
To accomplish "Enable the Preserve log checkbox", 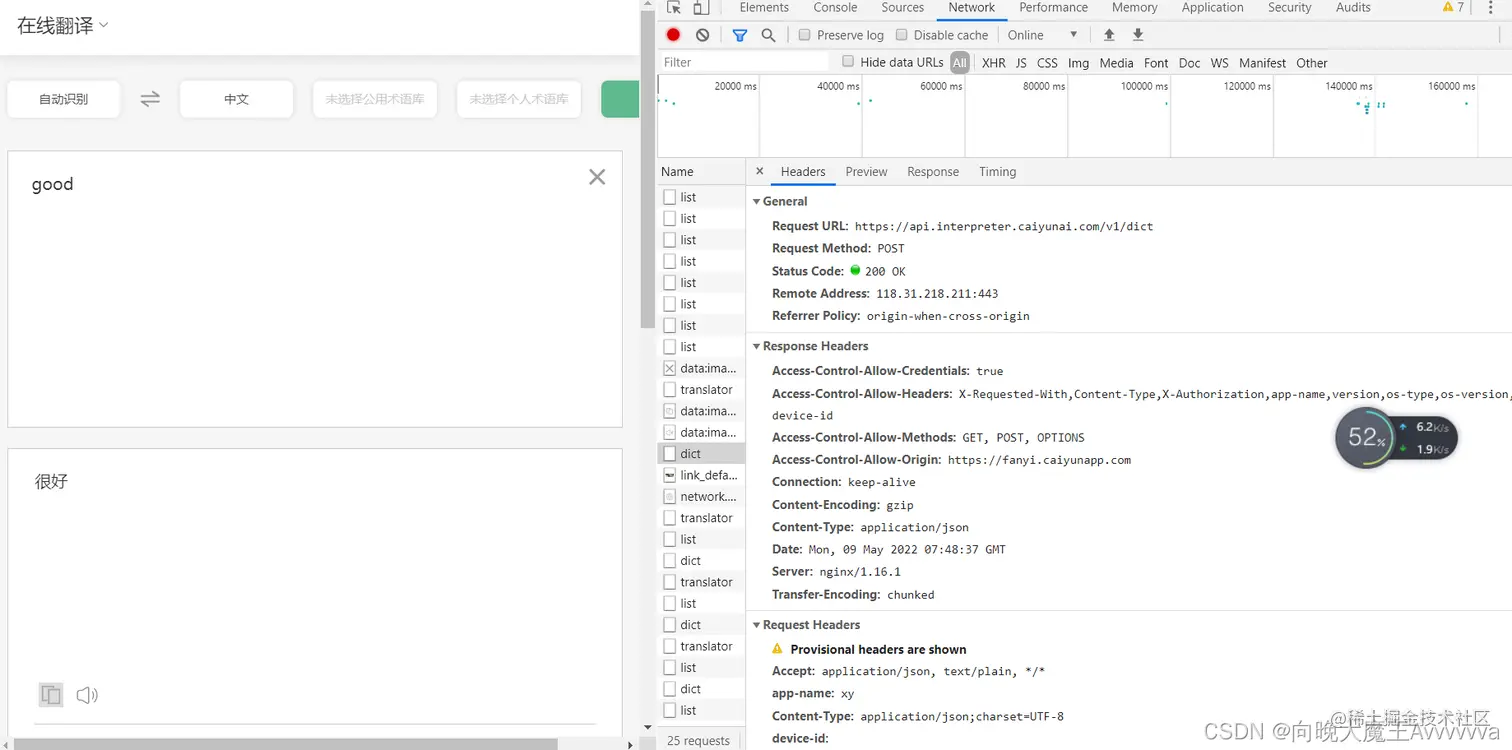I will coord(804,35).
